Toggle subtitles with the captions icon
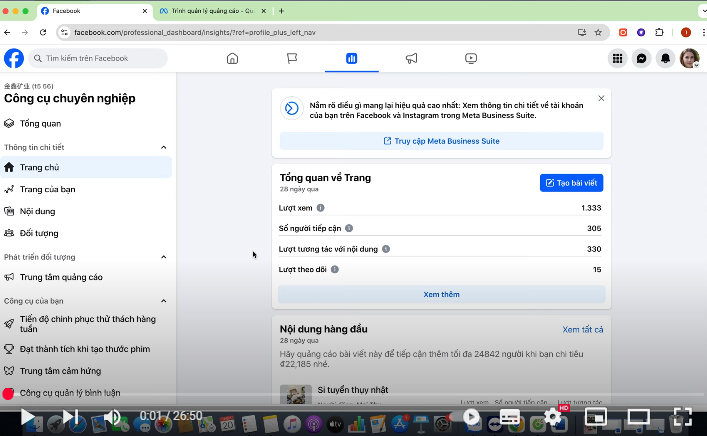 click(510, 417)
